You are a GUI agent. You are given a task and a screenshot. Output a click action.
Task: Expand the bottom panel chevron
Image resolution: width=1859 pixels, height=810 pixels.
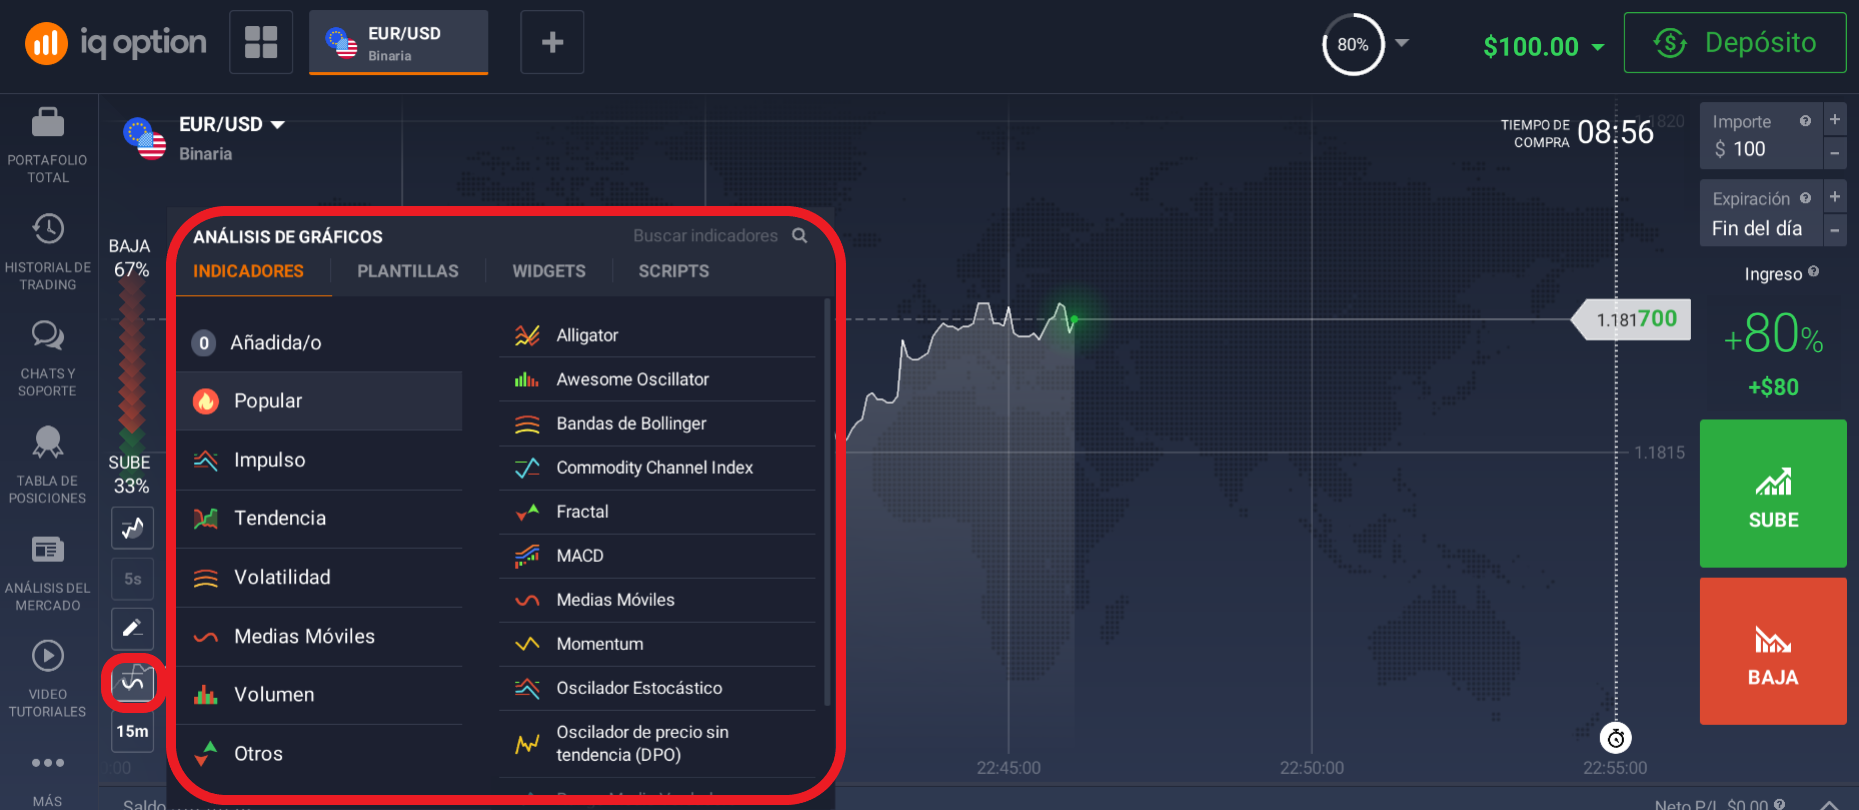(x=1829, y=803)
